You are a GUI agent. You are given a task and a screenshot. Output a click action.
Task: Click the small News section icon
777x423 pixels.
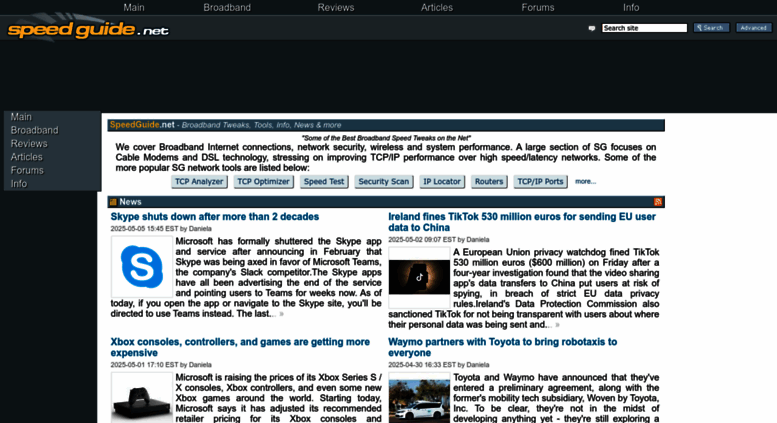tap(113, 202)
